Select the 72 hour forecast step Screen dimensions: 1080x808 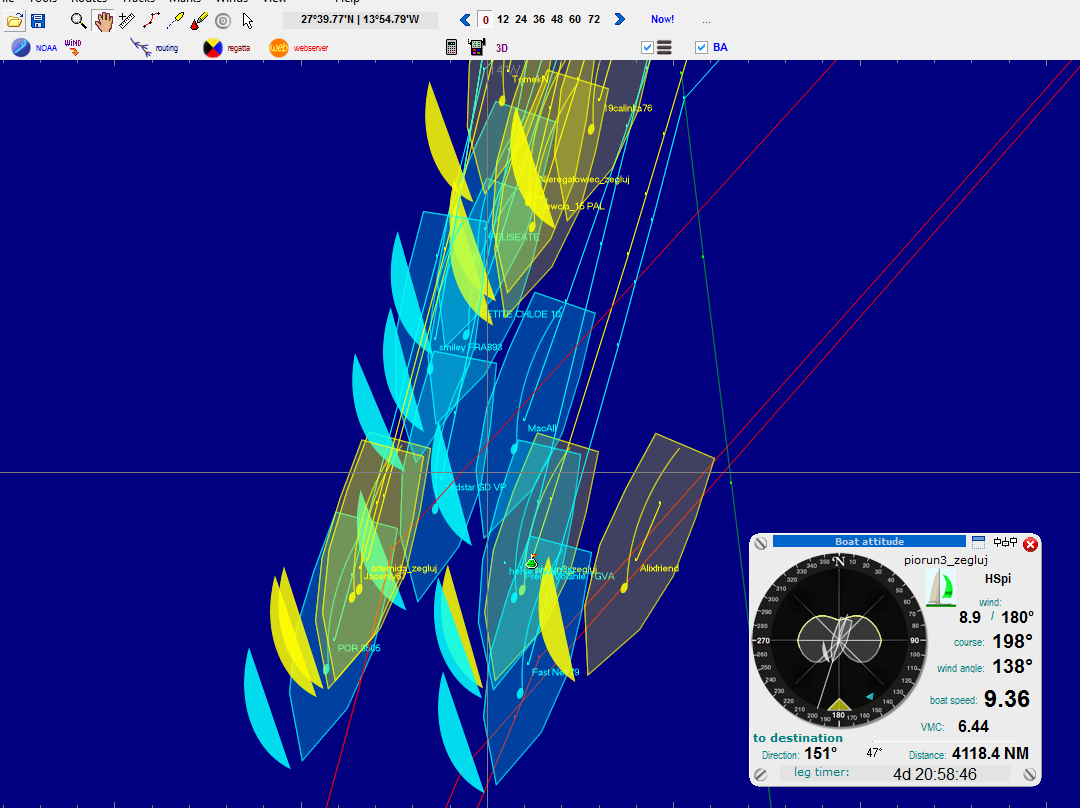click(594, 19)
